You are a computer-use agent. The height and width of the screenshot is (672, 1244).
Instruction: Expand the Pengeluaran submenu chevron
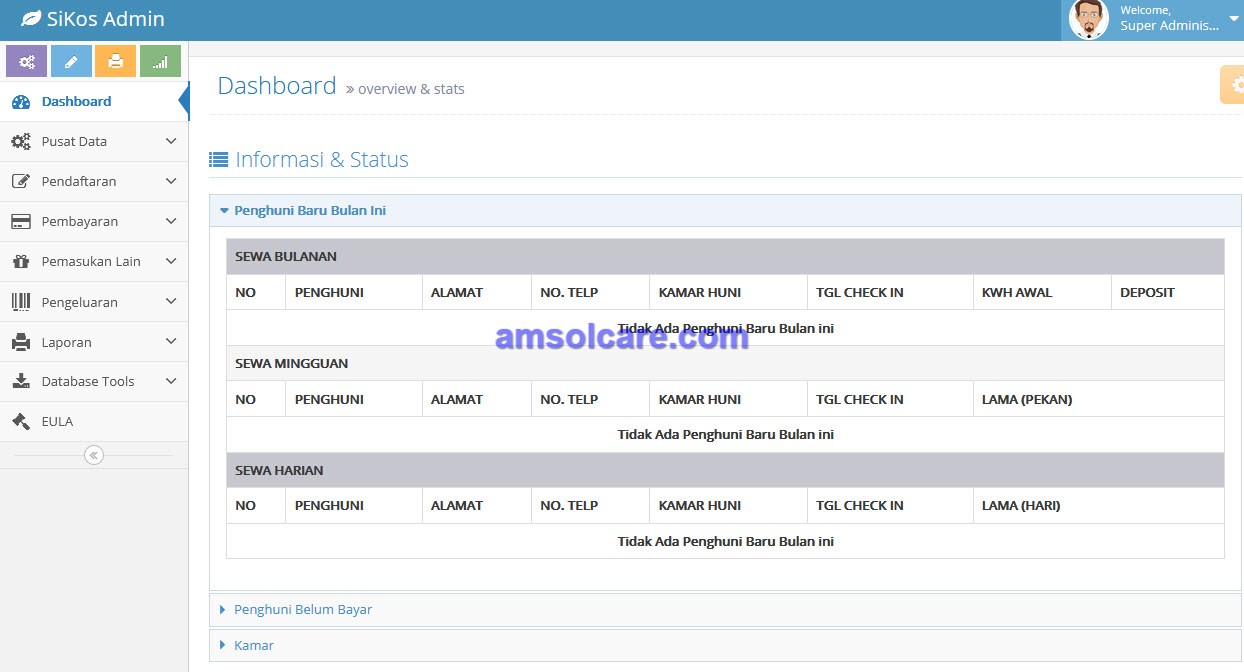click(x=171, y=301)
